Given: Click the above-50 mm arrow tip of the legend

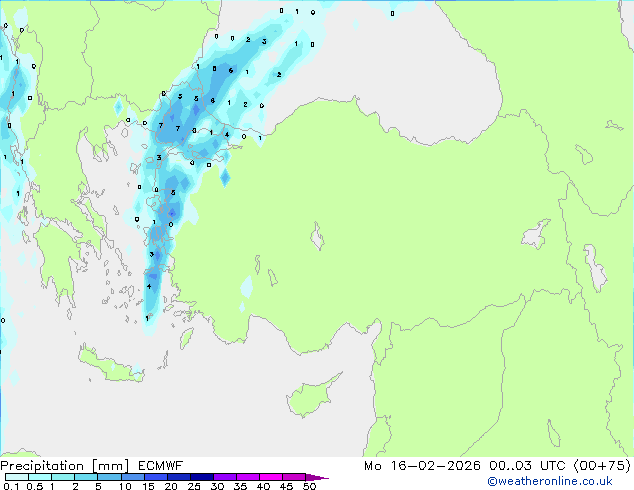Looking at the screenshot, I should coord(317,477).
